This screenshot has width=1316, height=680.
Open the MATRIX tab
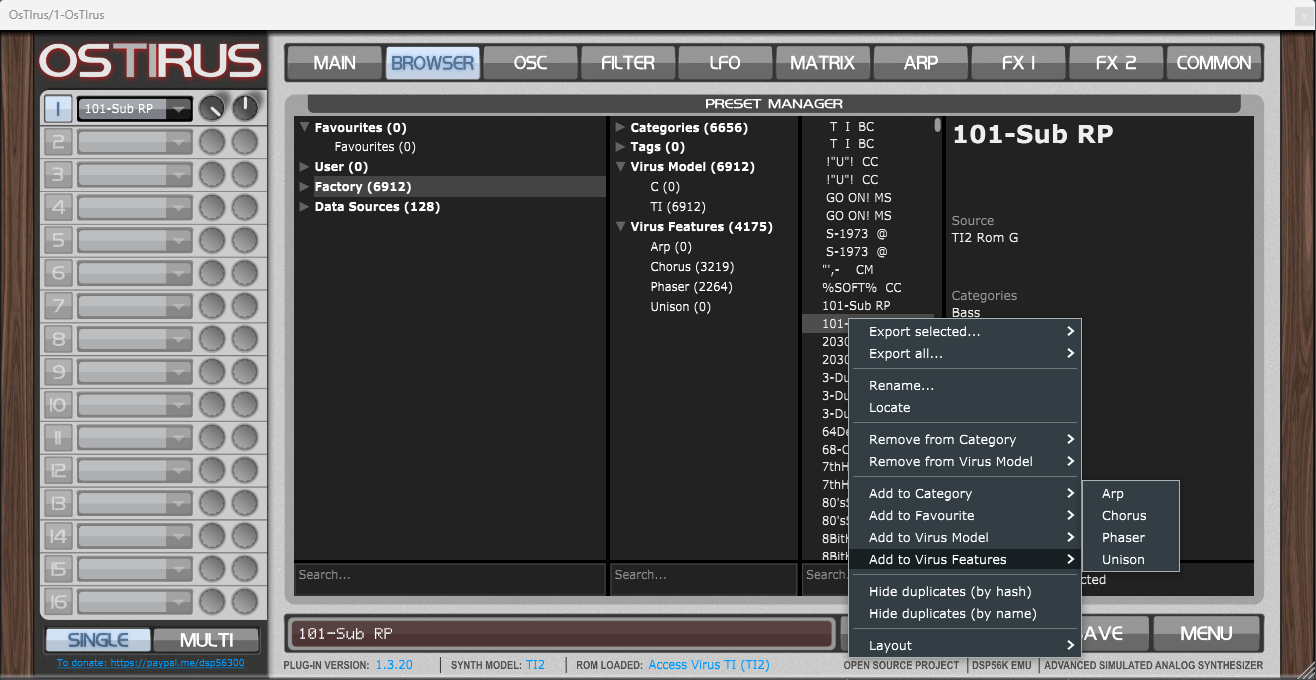click(x=822, y=63)
